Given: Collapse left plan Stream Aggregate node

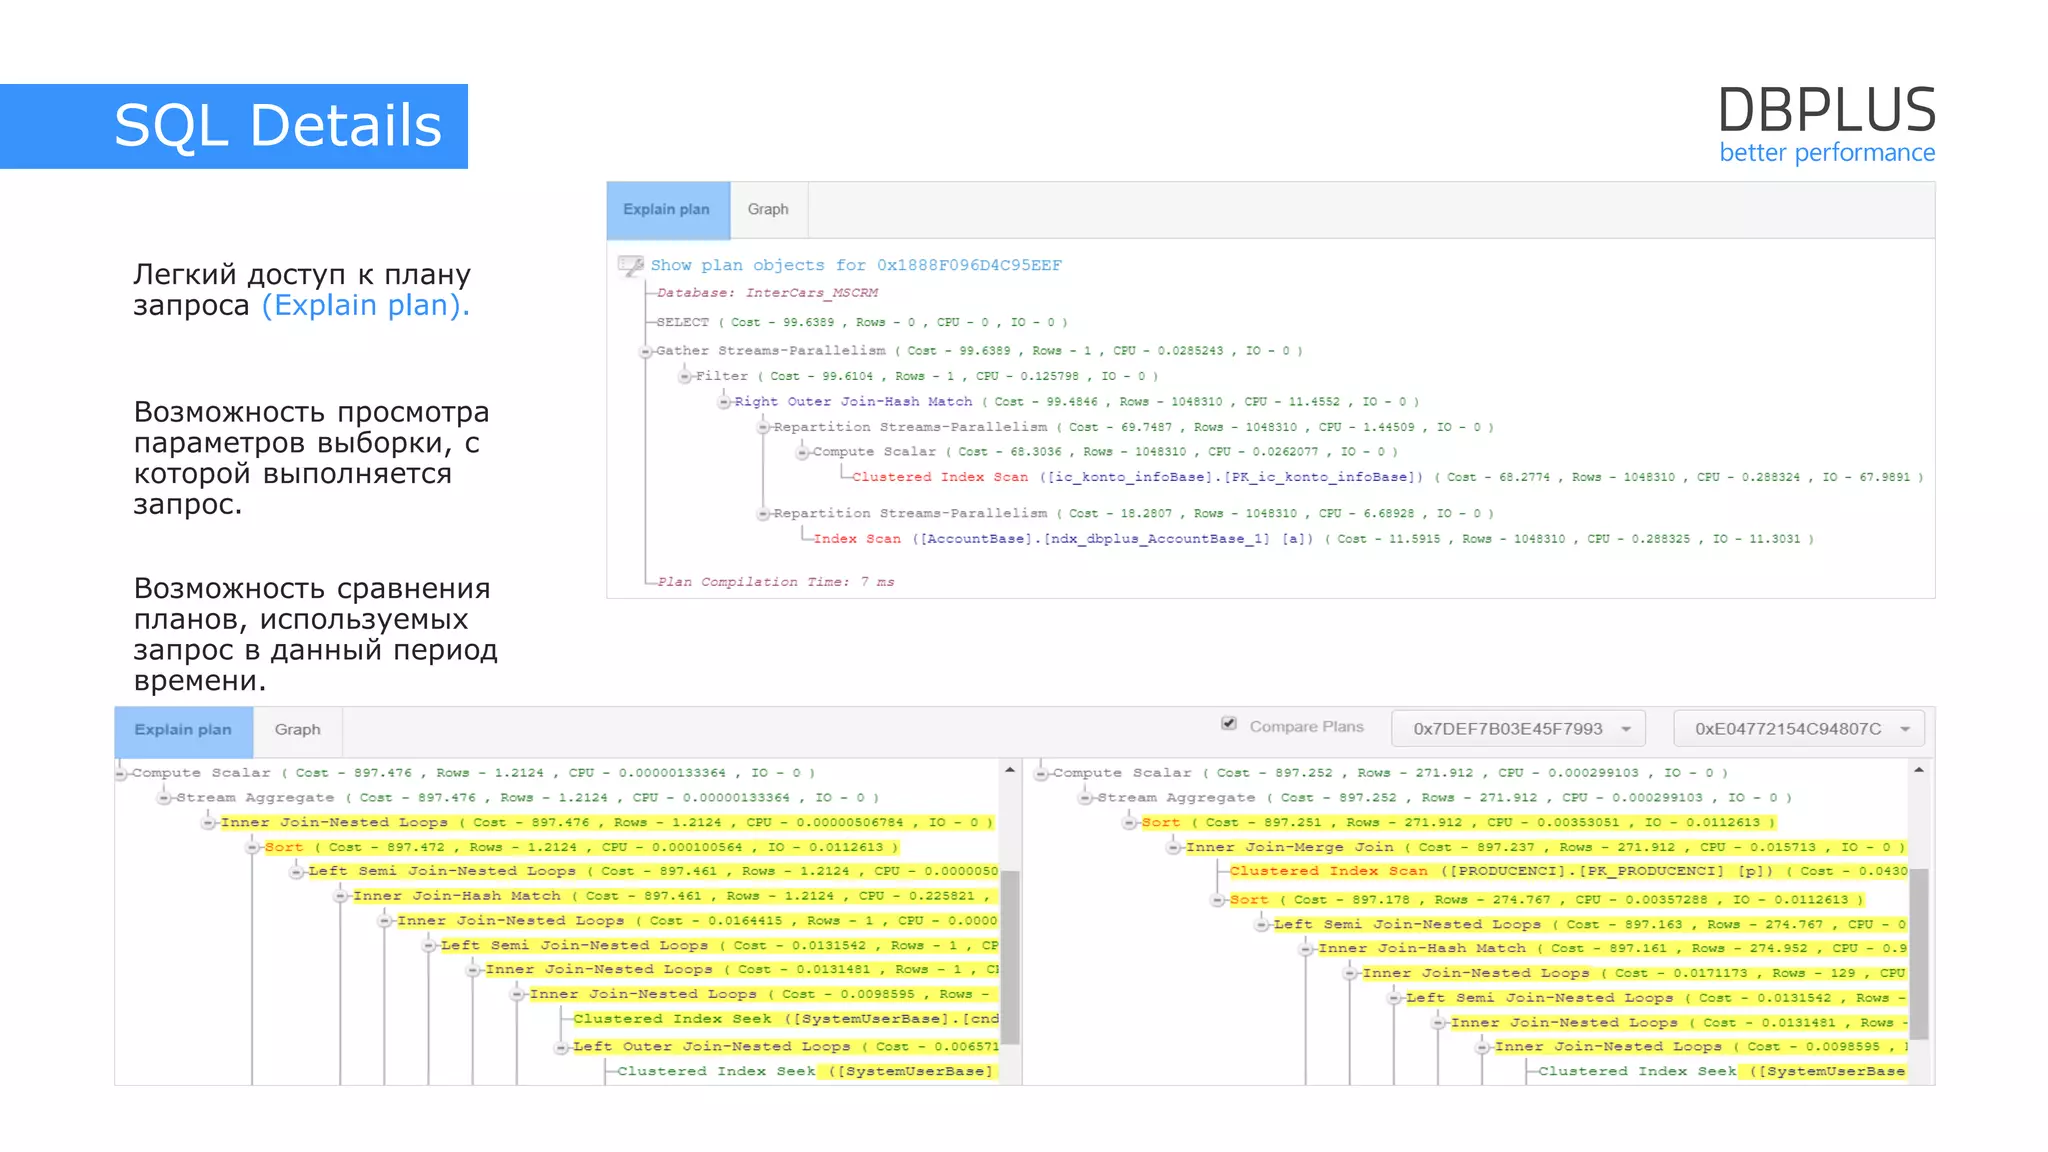Looking at the screenshot, I should (x=164, y=798).
